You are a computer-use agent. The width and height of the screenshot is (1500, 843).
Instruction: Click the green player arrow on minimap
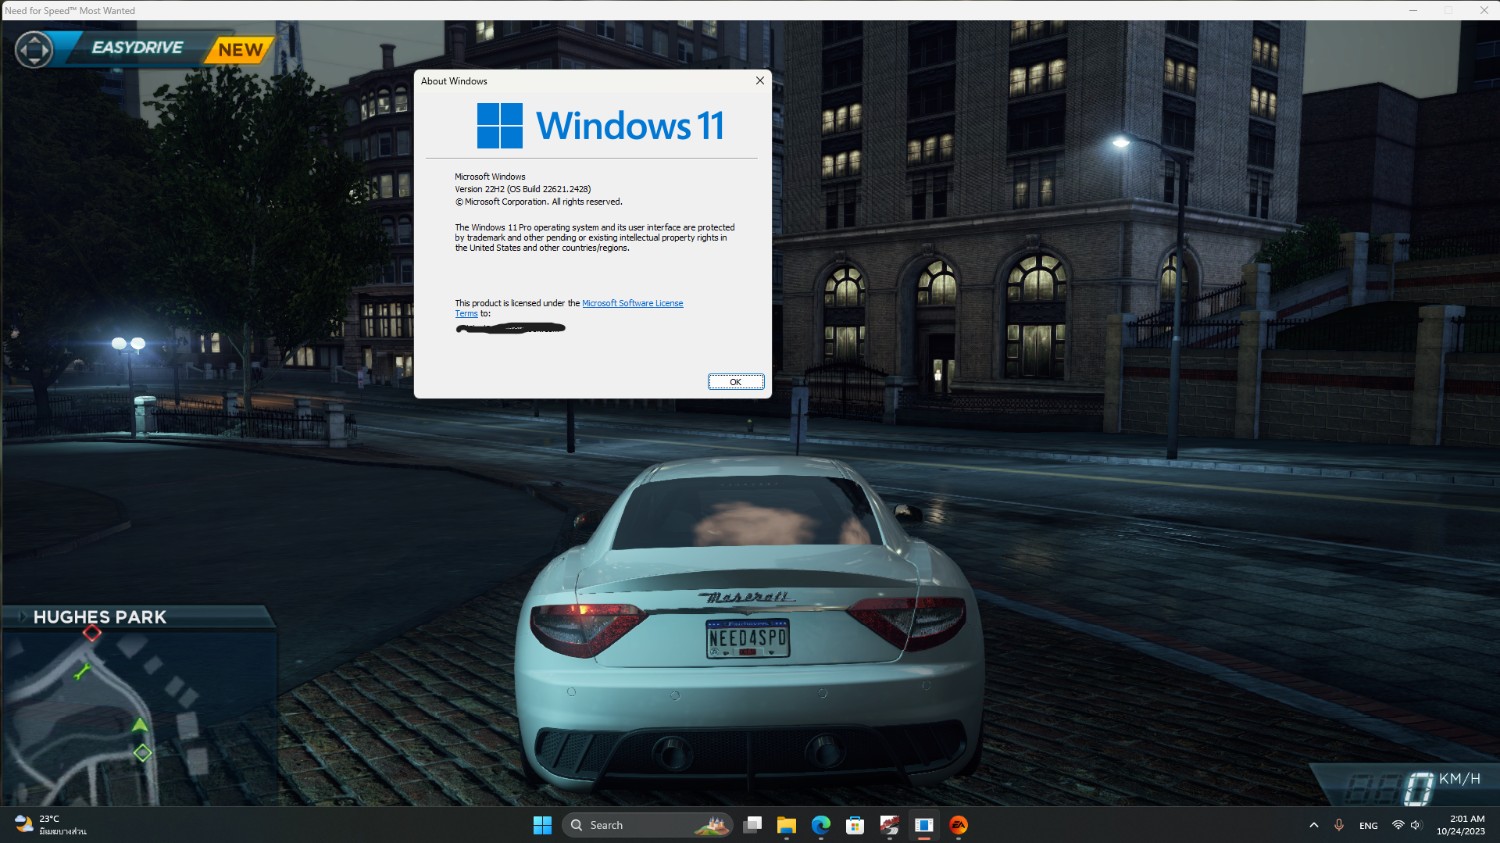pyautogui.click(x=140, y=724)
